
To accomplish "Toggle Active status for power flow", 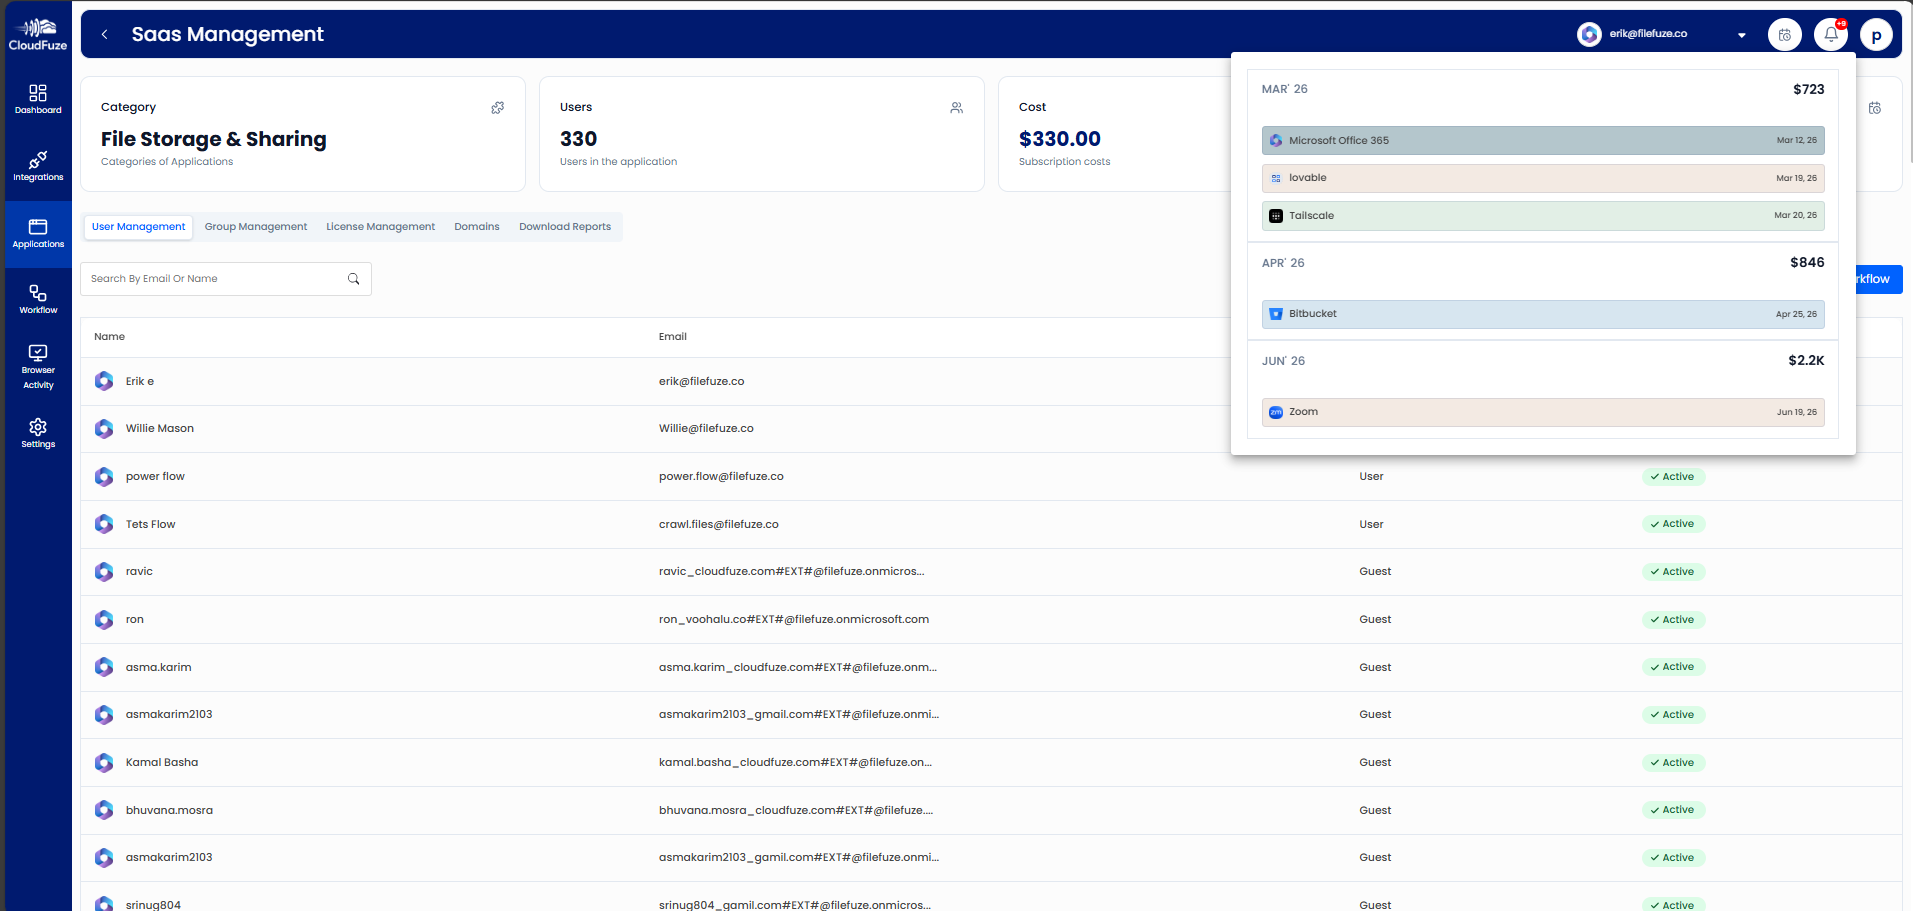I will [1672, 476].
